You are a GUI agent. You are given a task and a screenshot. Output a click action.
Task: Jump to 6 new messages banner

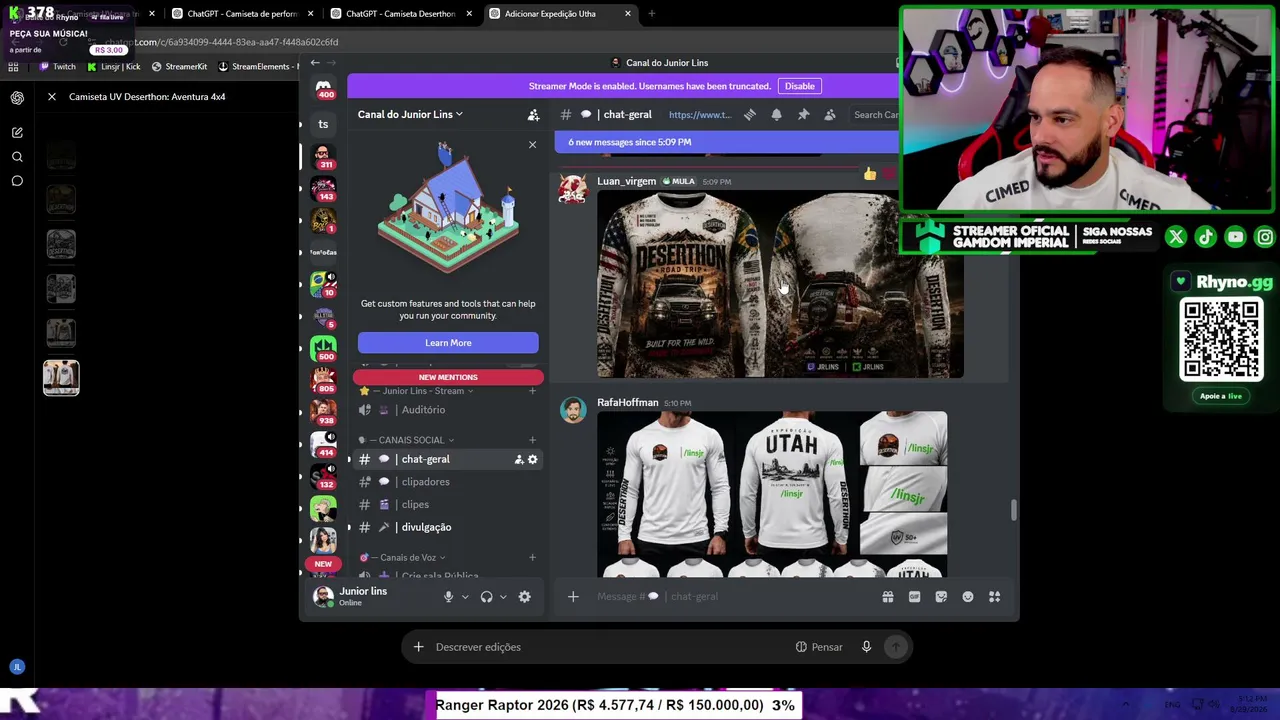pyautogui.click(x=725, y=142)
